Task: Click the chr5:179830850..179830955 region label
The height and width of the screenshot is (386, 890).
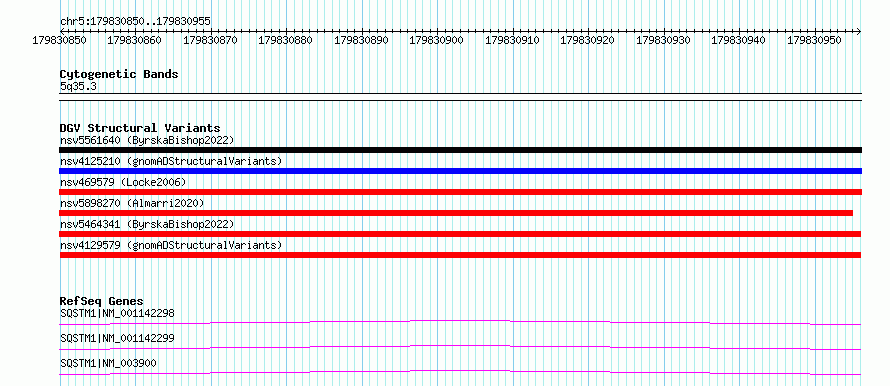Action: point(135,22)
